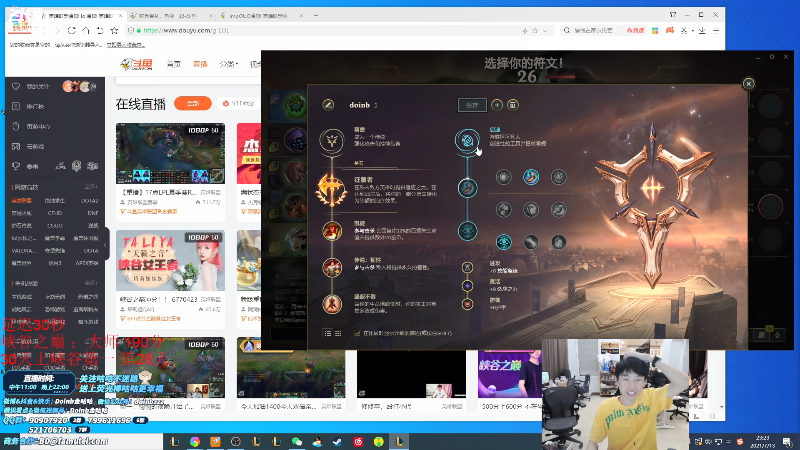Screen dimensions: 800x450
Task: Open browser downloads icon
Action: (702, 31)
